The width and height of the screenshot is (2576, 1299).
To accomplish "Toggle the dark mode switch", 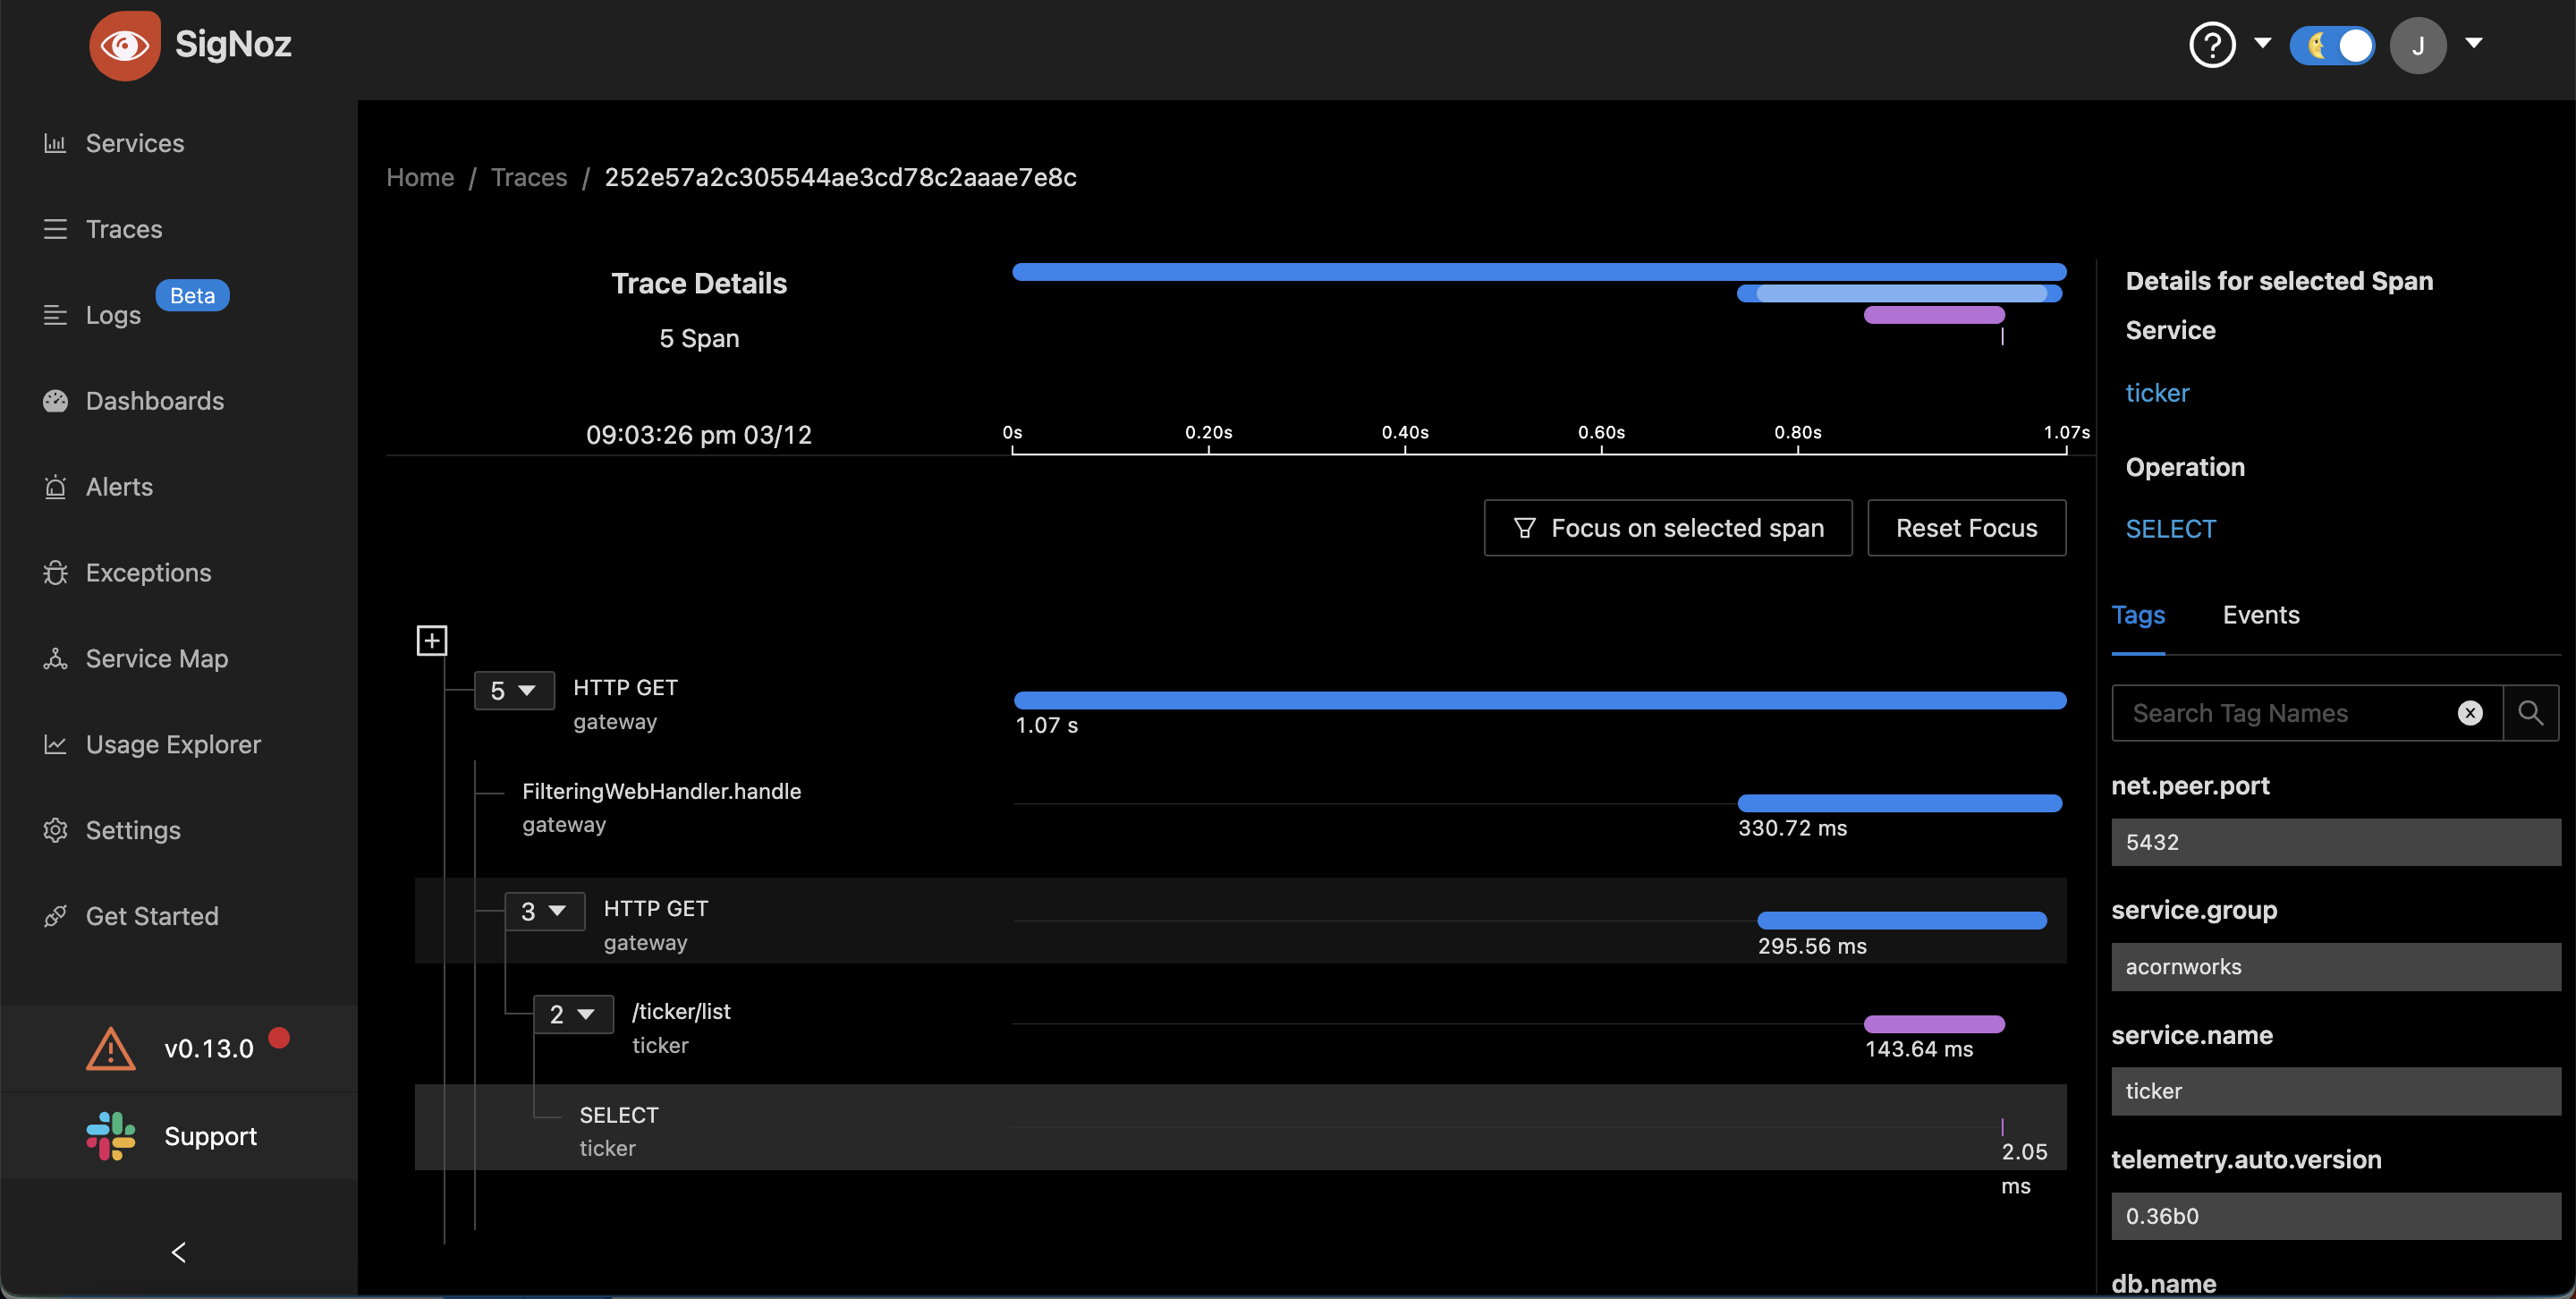I will point(2332,45).
